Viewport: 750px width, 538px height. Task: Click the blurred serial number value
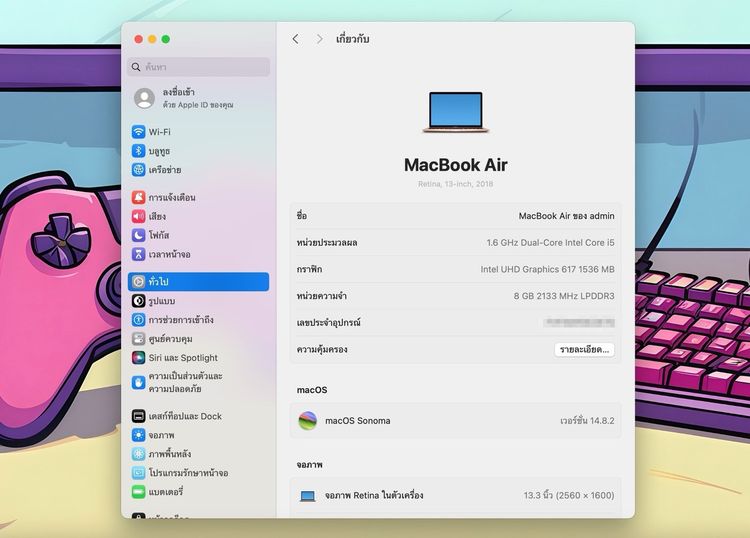tap(579, 322)
